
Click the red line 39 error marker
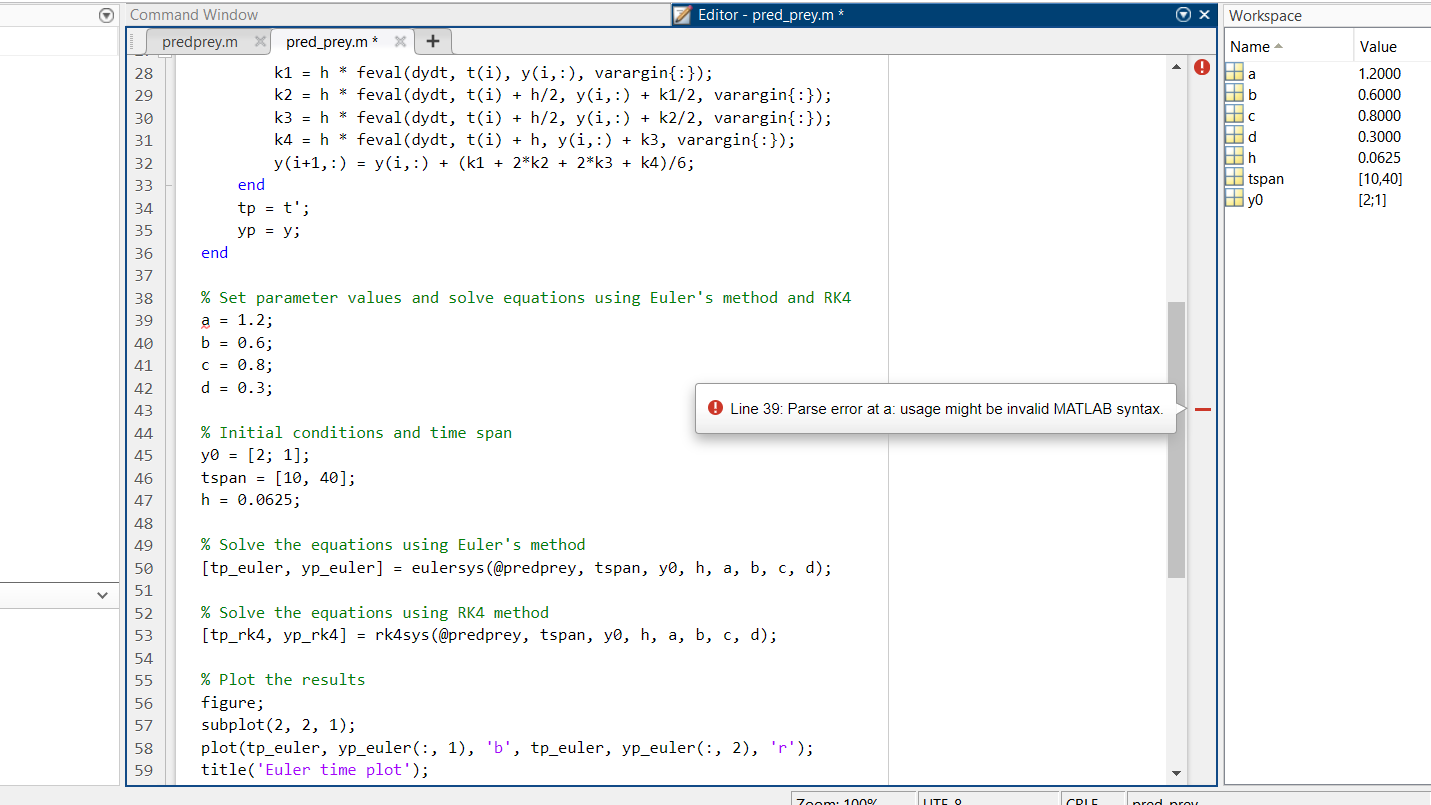(1202, 409)
